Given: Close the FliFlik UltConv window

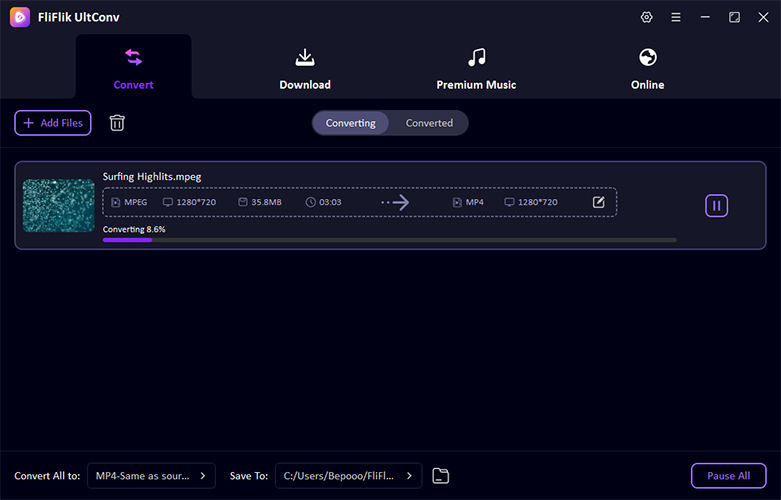Looking at the screenshot, I should point(763,17).
